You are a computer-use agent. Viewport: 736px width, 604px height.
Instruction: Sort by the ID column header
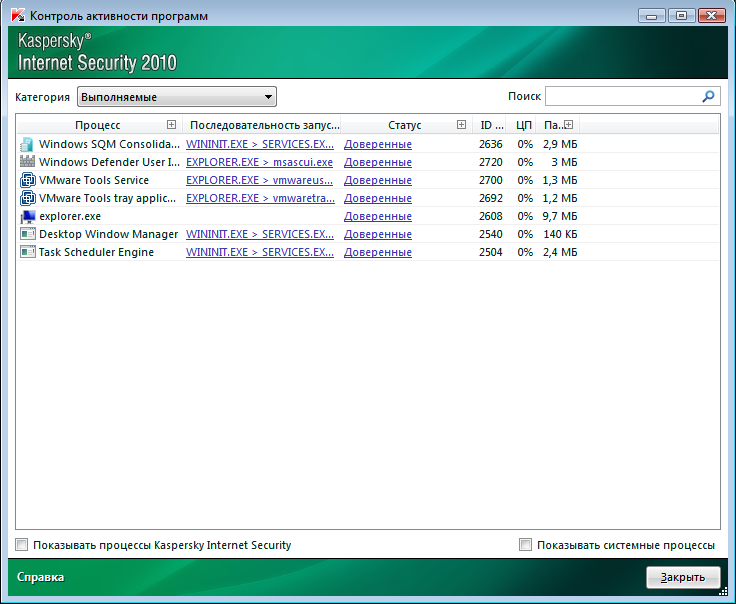tap(491, 125)
